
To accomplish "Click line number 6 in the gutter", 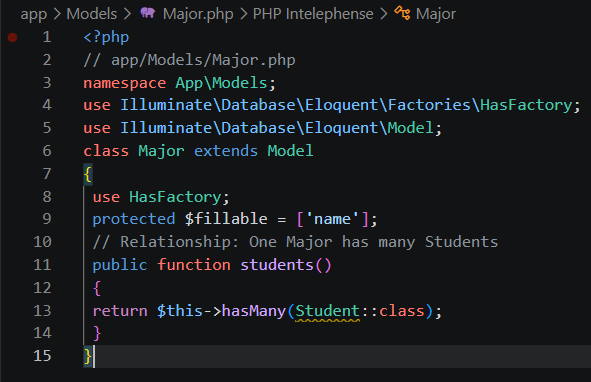I will point(47,151).
